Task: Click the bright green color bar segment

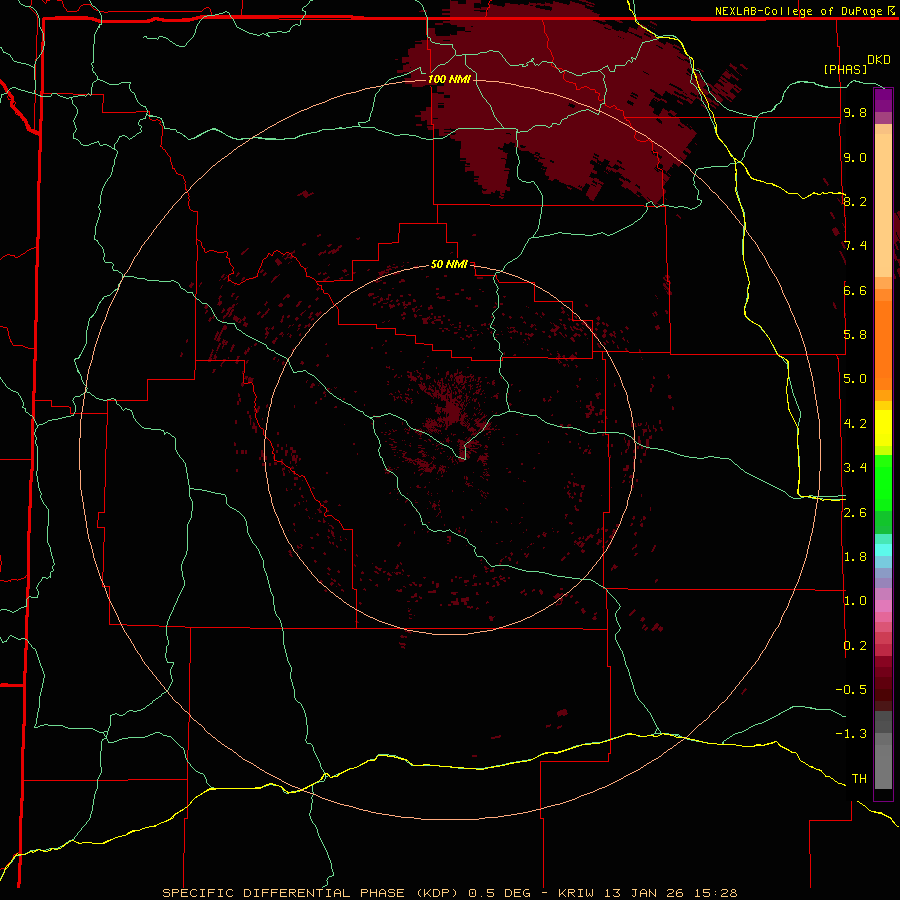Action: pyautogui.click(x=883, y=483)
